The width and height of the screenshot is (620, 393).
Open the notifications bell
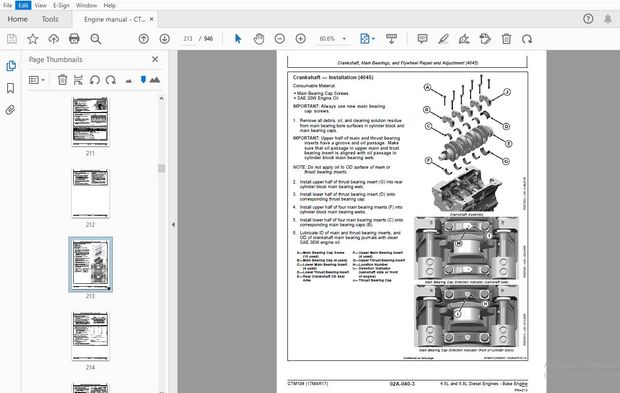click(x=608, y=19)
